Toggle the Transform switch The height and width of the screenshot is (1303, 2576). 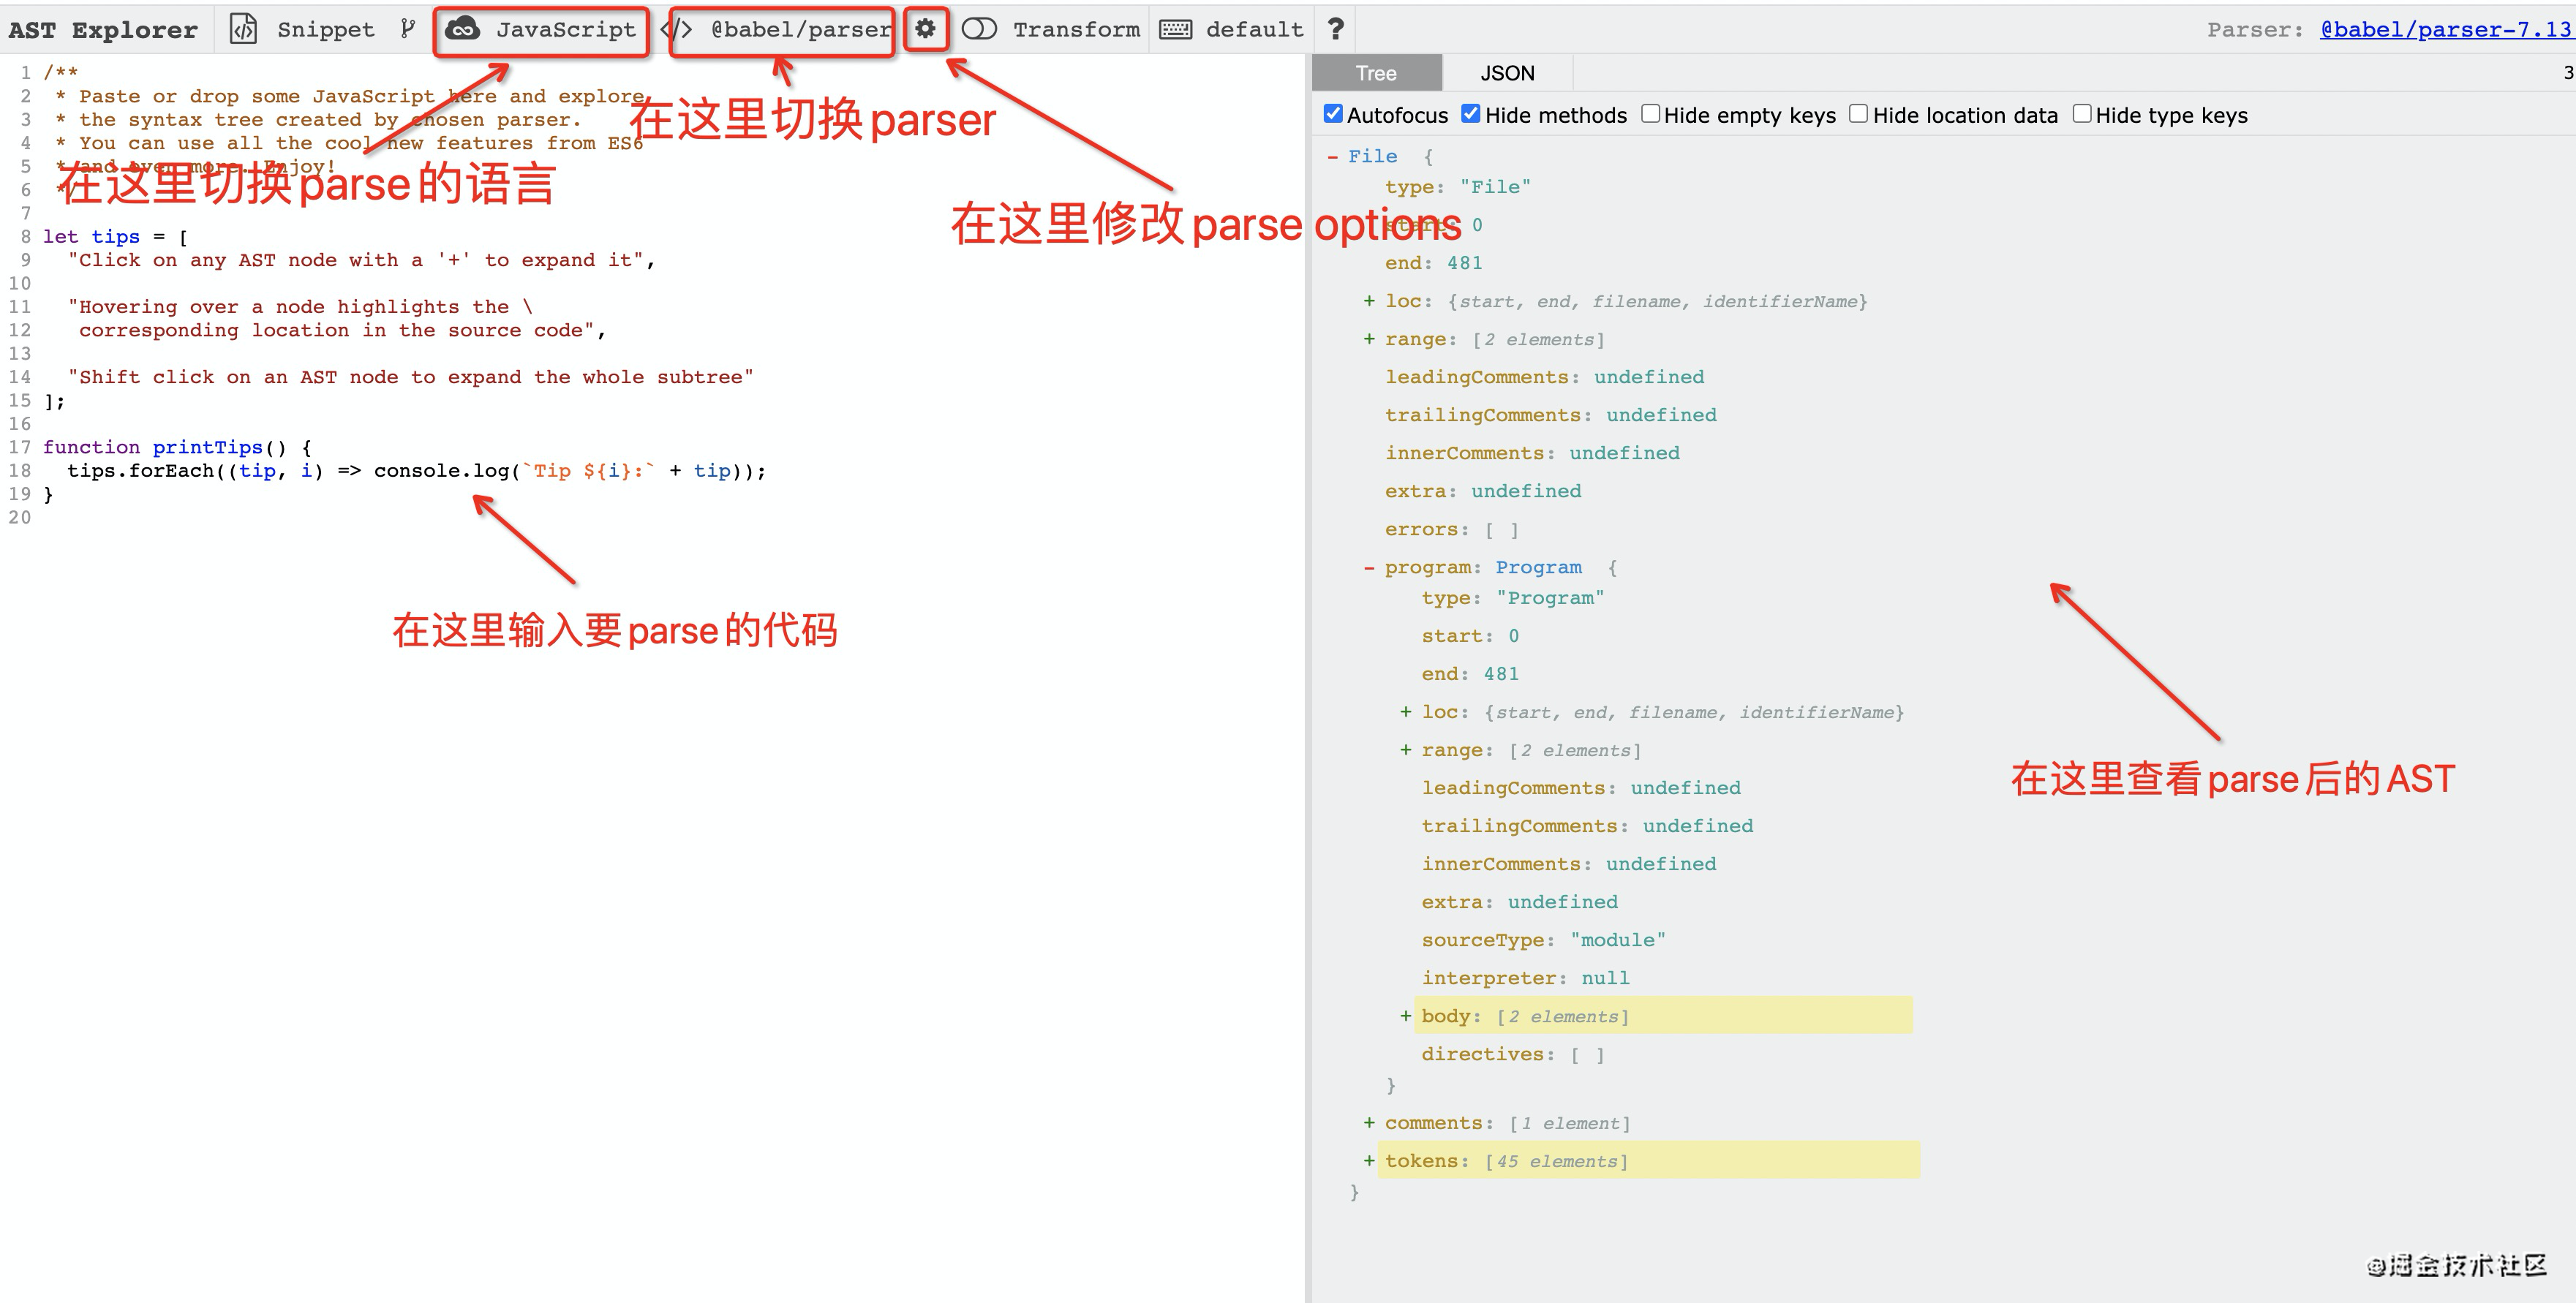[979, 29]
